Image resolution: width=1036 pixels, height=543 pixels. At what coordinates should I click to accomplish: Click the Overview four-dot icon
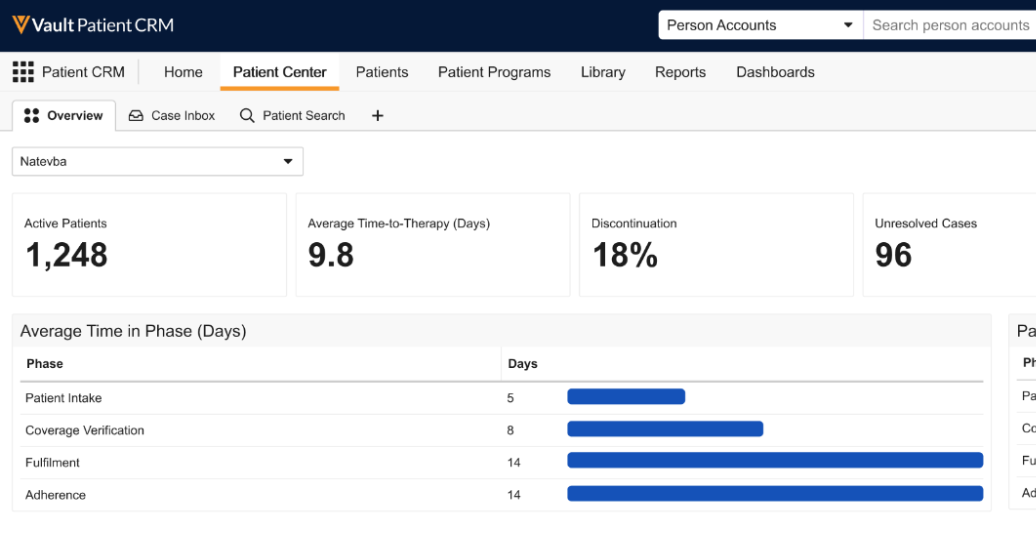click(31, 116)
